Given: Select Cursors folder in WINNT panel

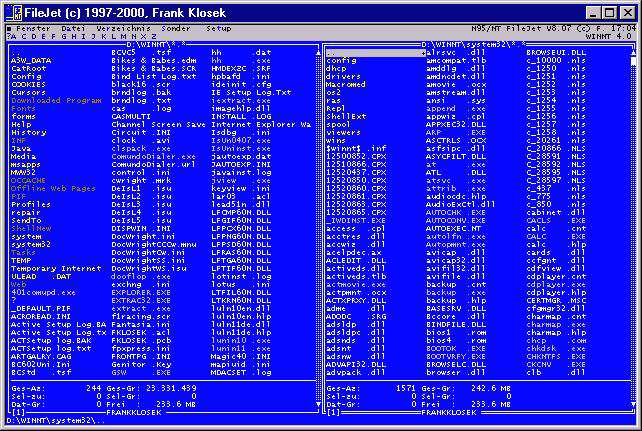Looking at the screenshot, I should [x=29, y=93].
